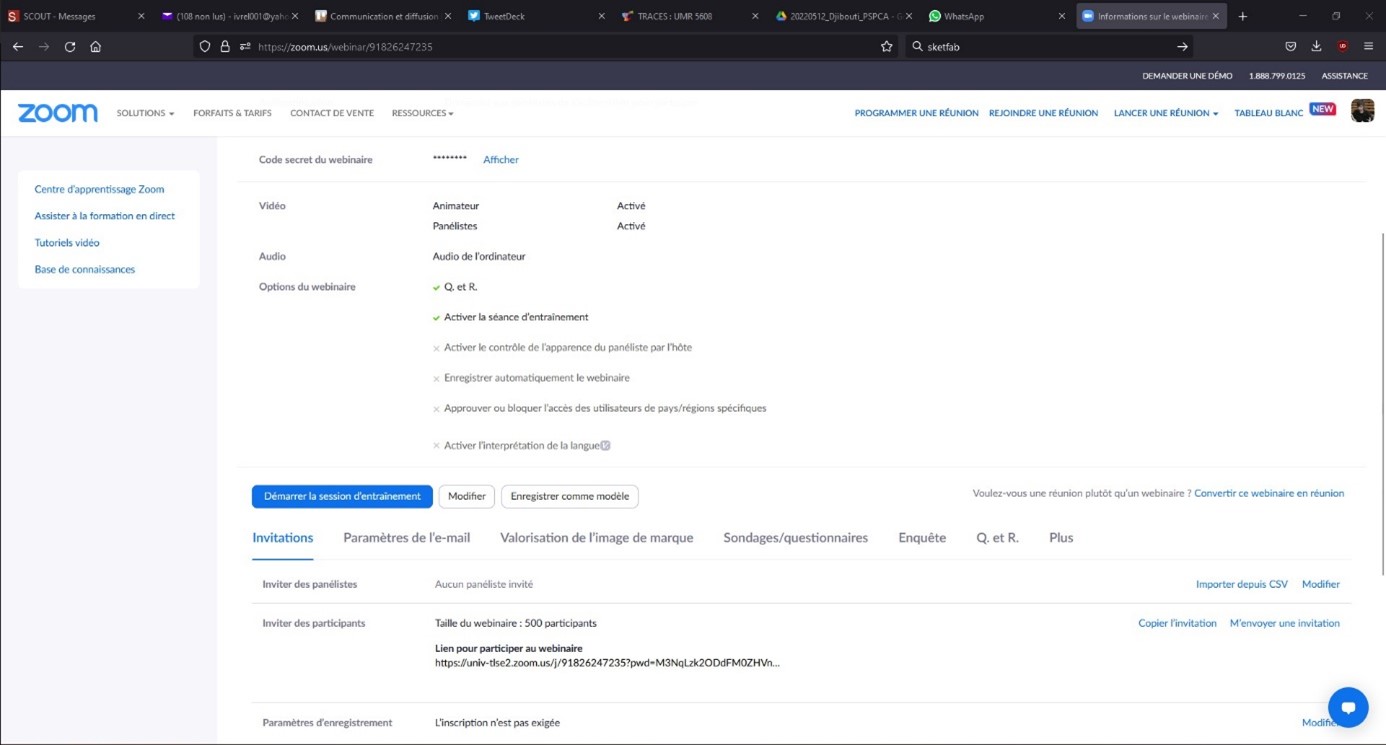Image resolution: width=1386 pixels, height=745 pixels.
Task: Open the blue chat help bubble
Action: [1347, 707]
